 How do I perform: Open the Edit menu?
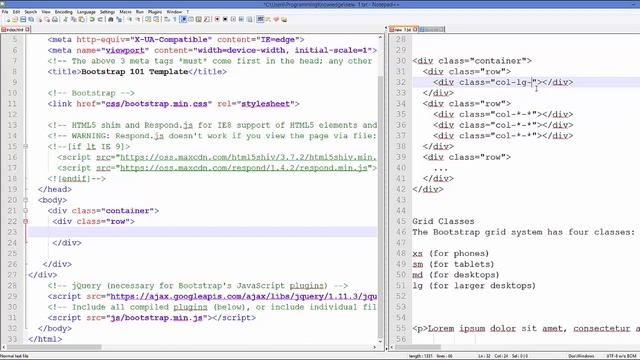click(x=16, y=12)
